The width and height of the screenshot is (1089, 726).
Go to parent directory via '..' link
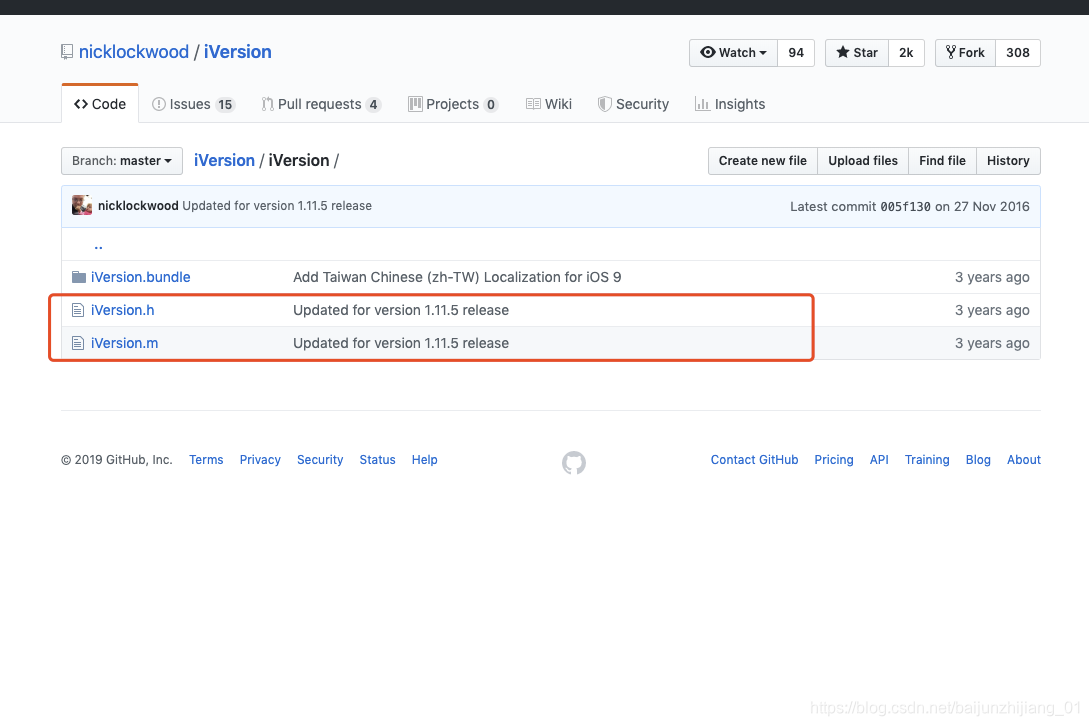98,245
